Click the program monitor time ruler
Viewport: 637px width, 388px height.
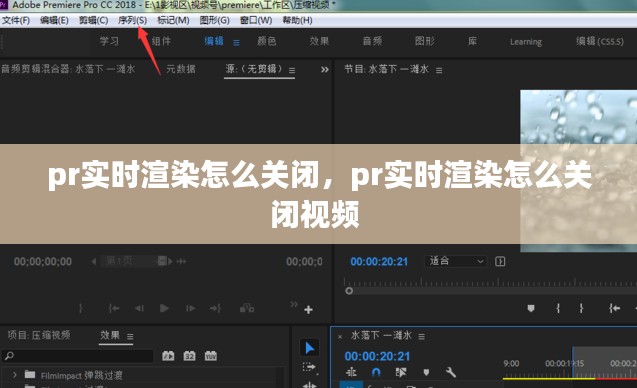pos(490,282)
